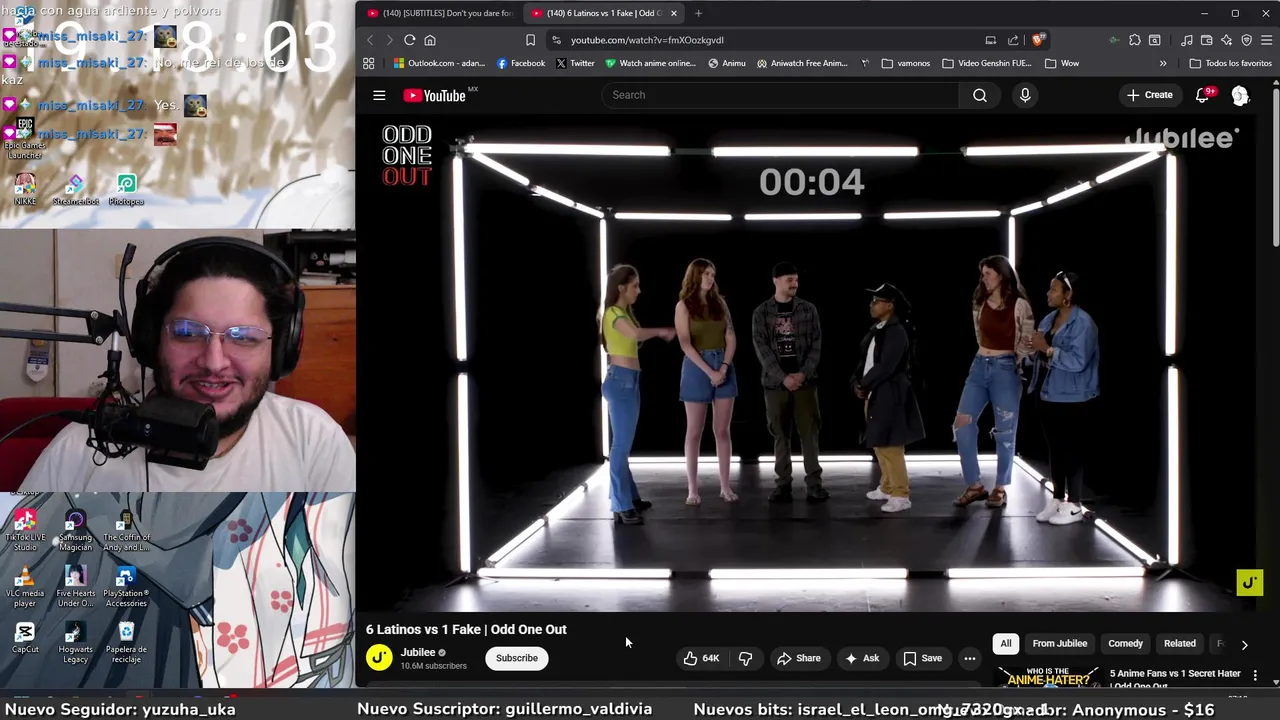Open browser extensions puzzle icon

tap(1135, 40)
